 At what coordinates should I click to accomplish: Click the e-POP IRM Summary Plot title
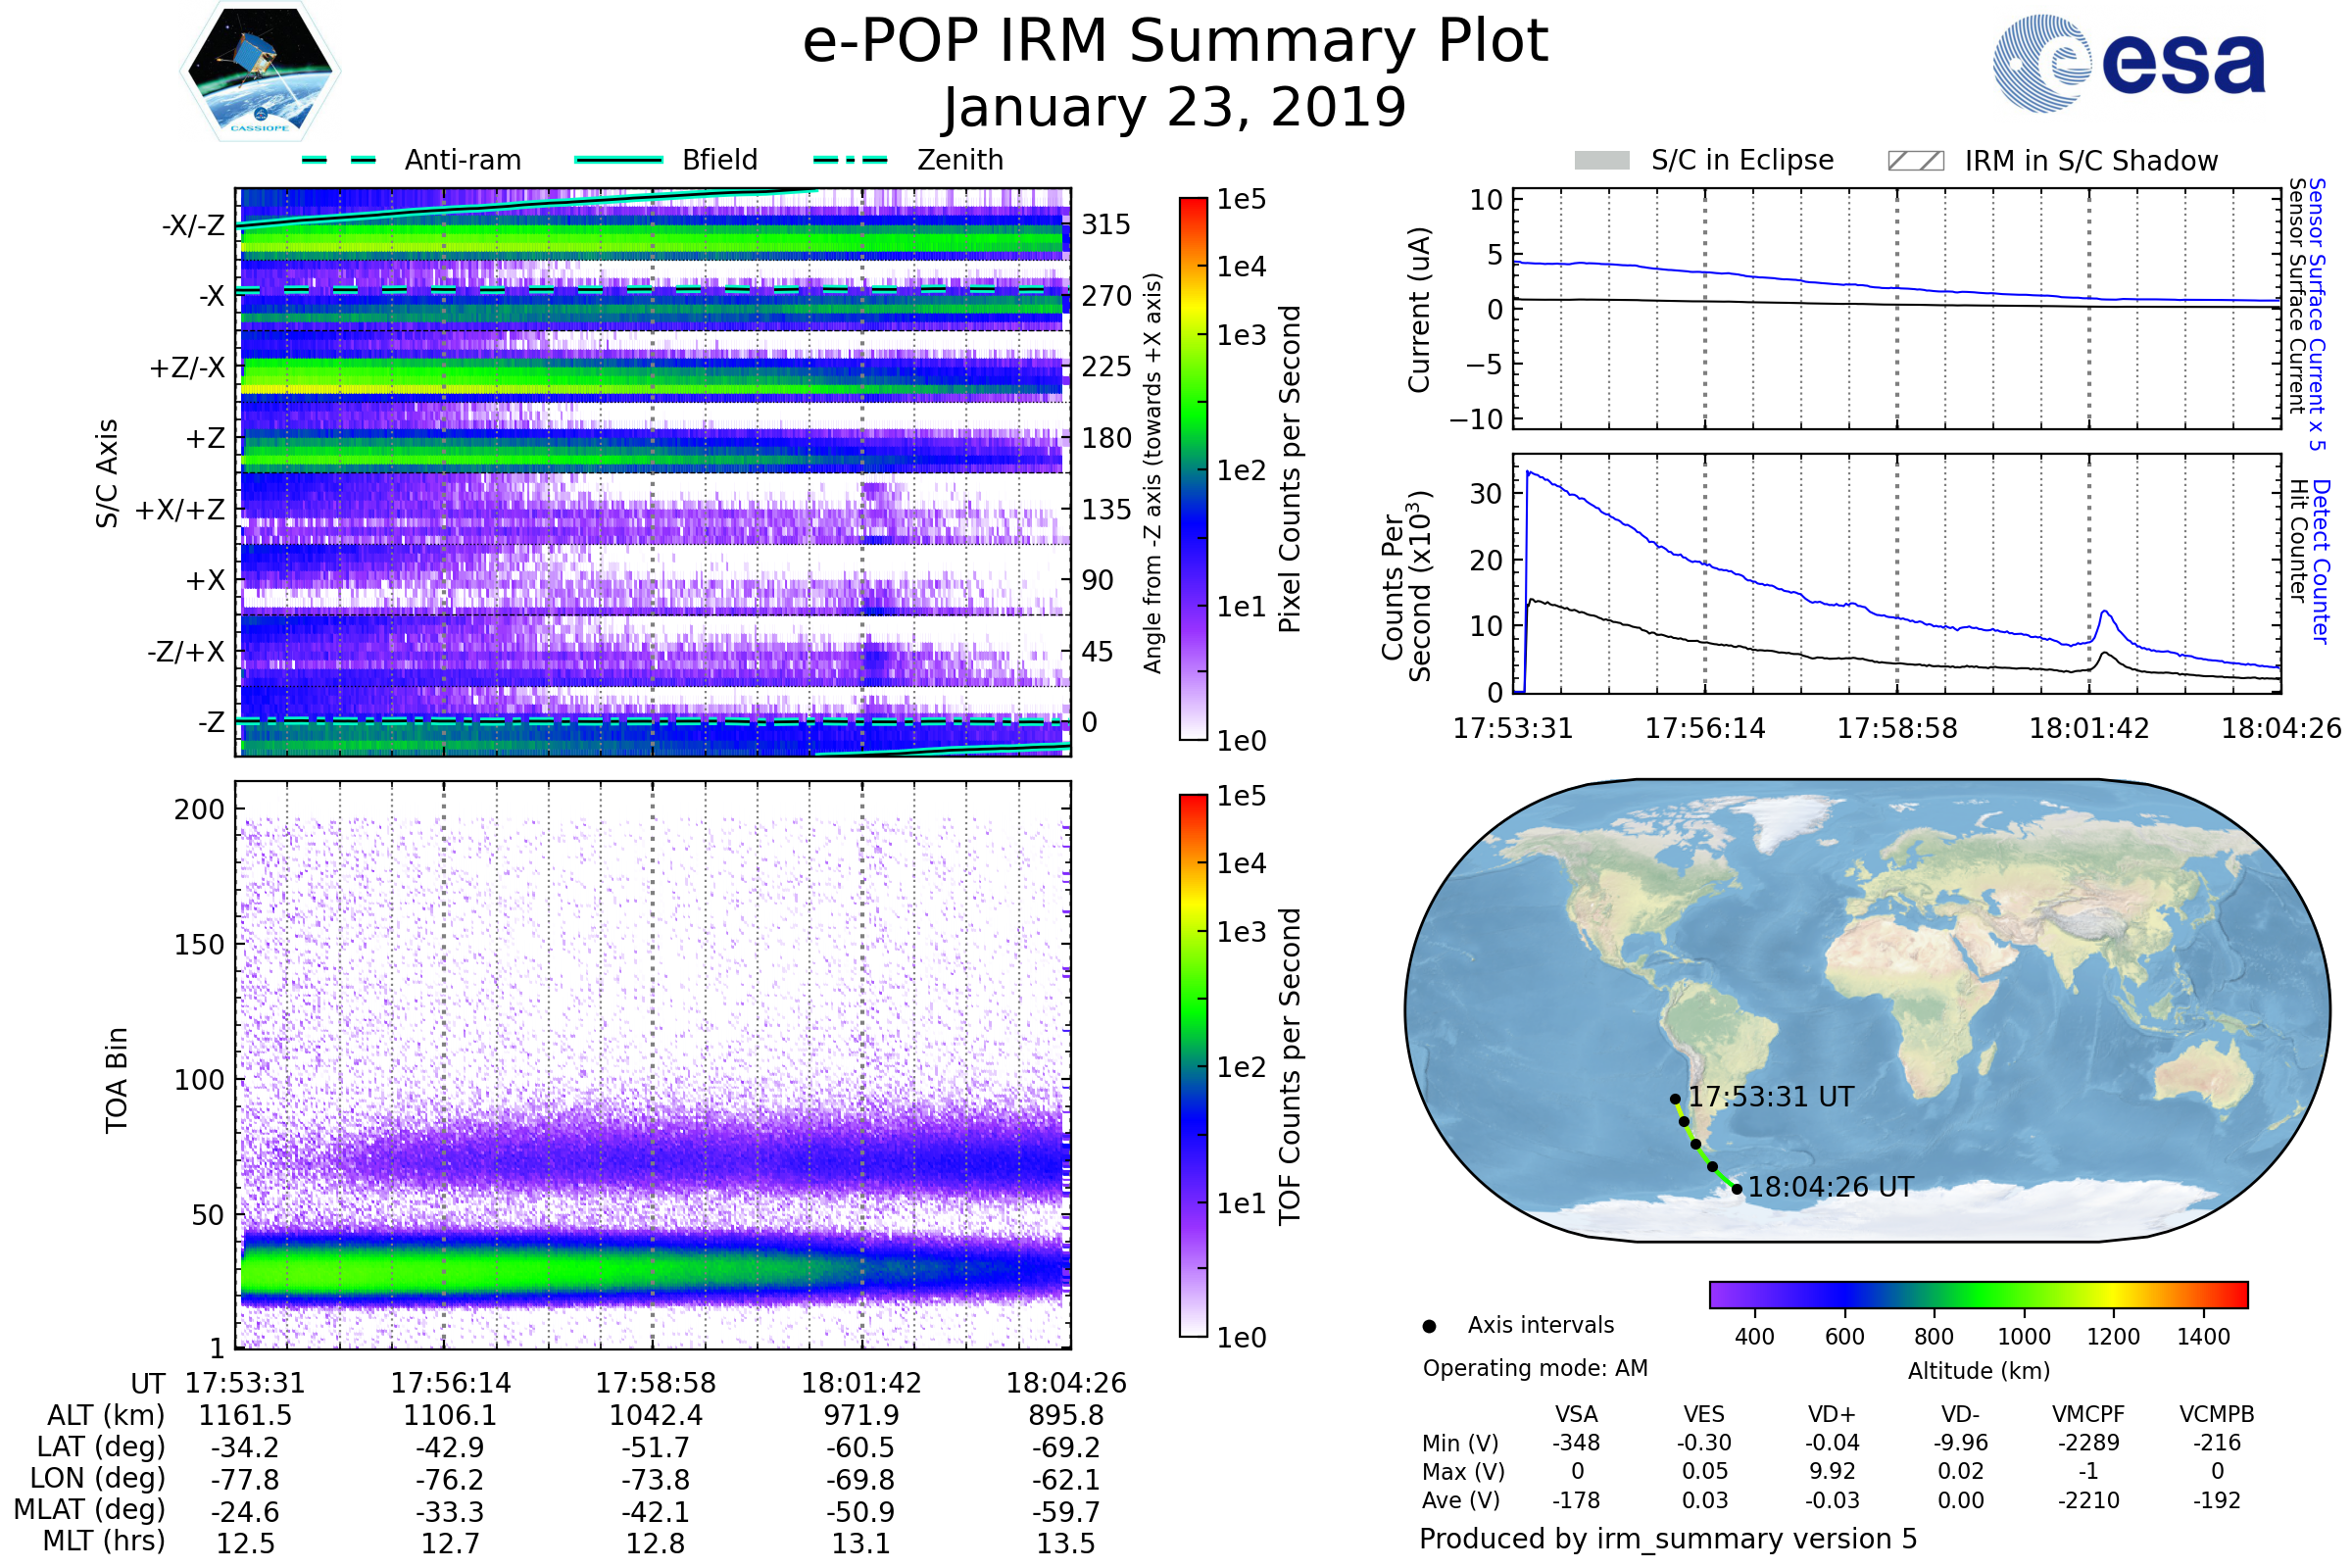[1175, 42]
